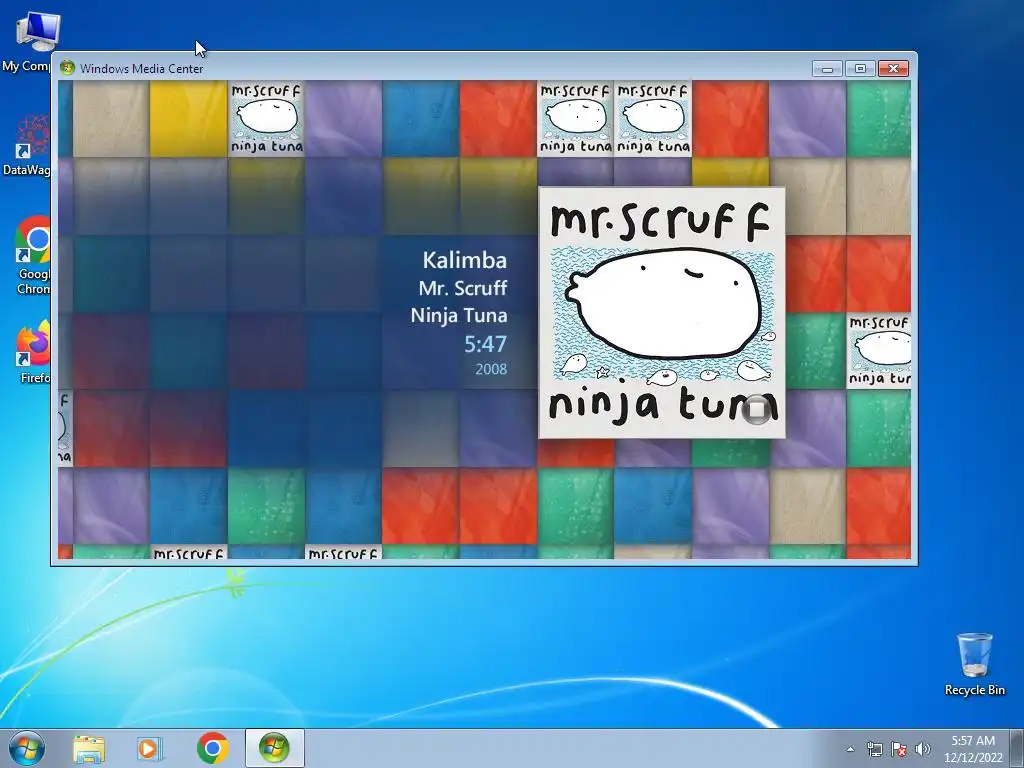The height and width of the screenshot is (768, 1024).
Task: Click the Windows Media Center title bar icon
Action: (x=67, y=68)
